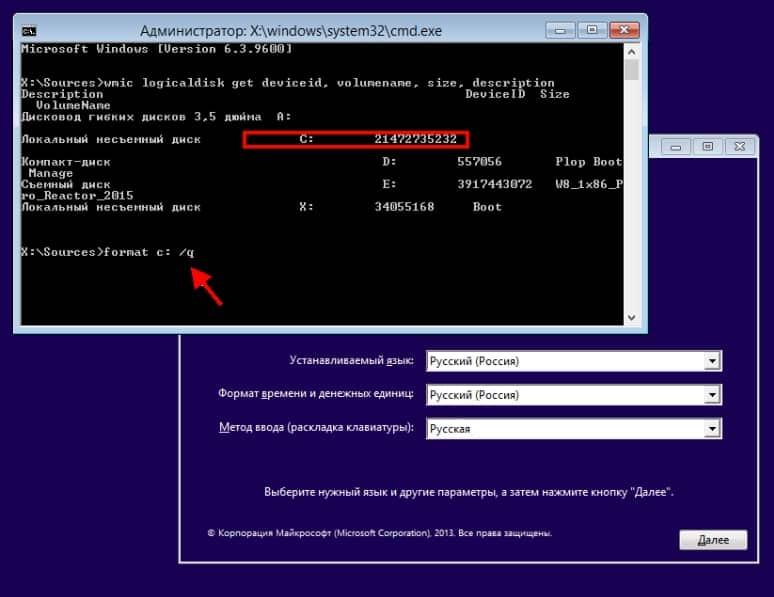This screenshot has height=597, width=774.
Task: Click the 'Русская' keyboard layout field
Action: tap(574, 428)
